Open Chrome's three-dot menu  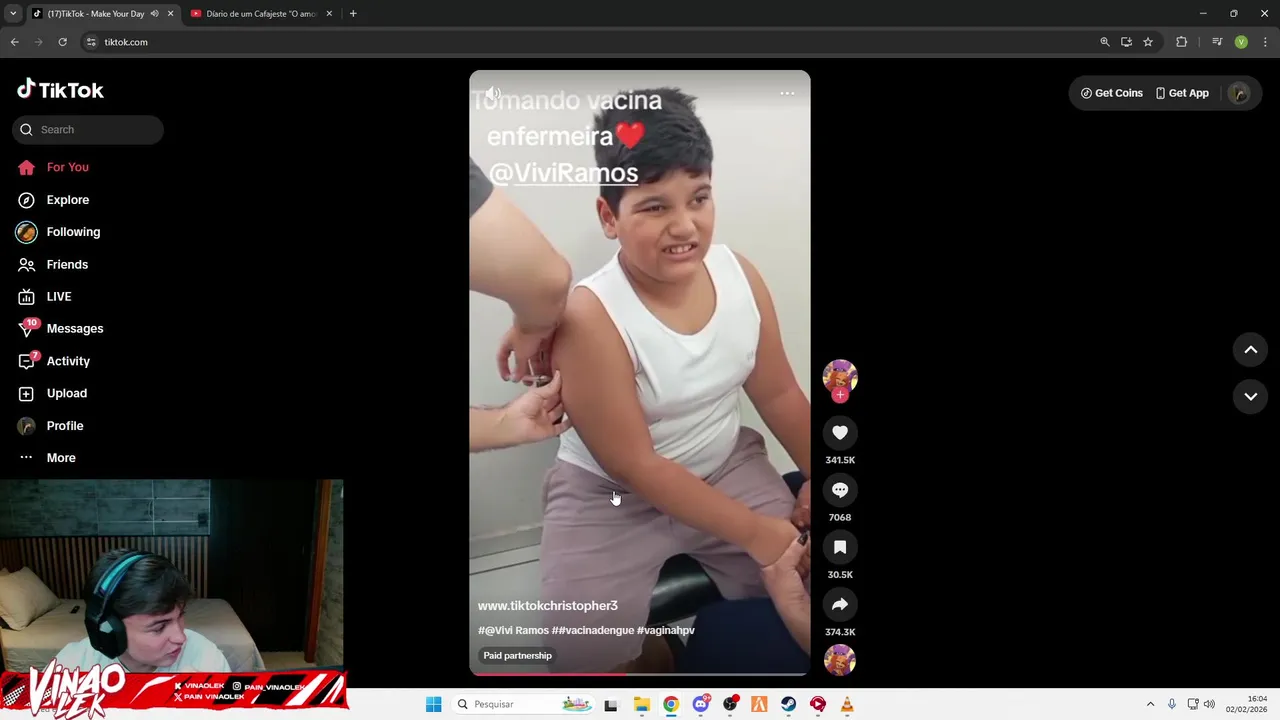[1264, 42]
